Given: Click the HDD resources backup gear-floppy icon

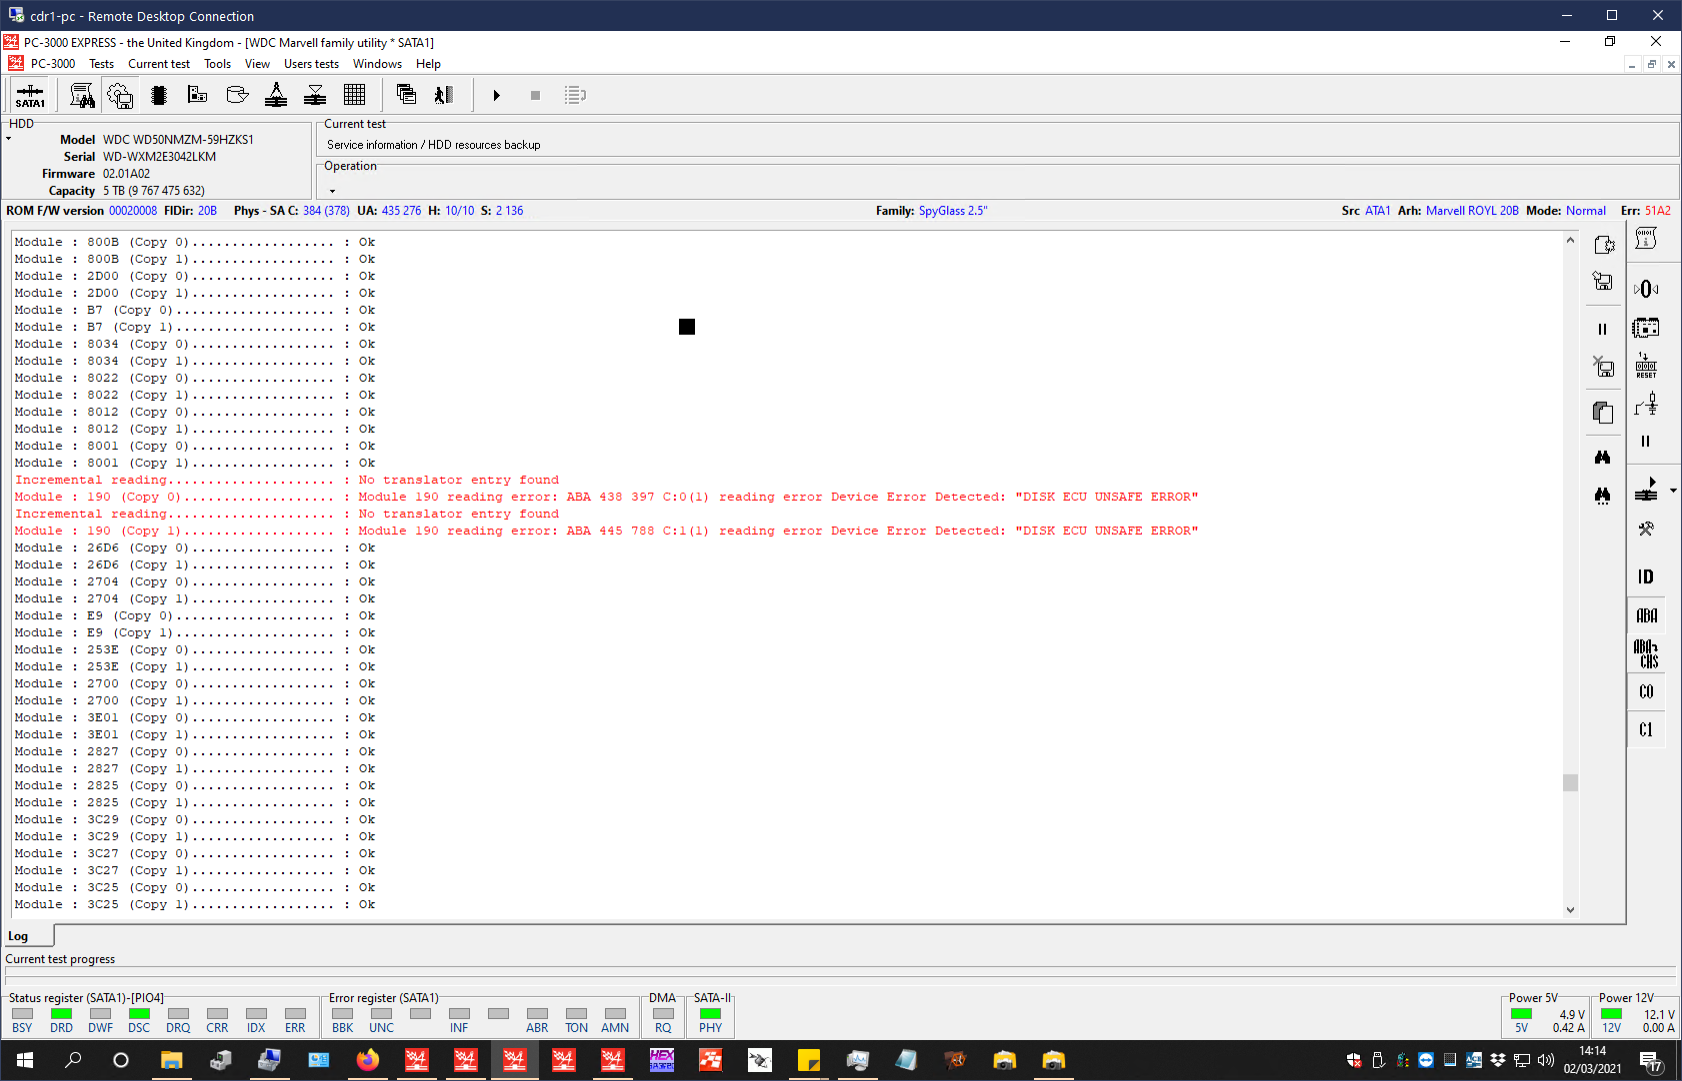Looking at the screenshot, I should click(x=120, y=95).
